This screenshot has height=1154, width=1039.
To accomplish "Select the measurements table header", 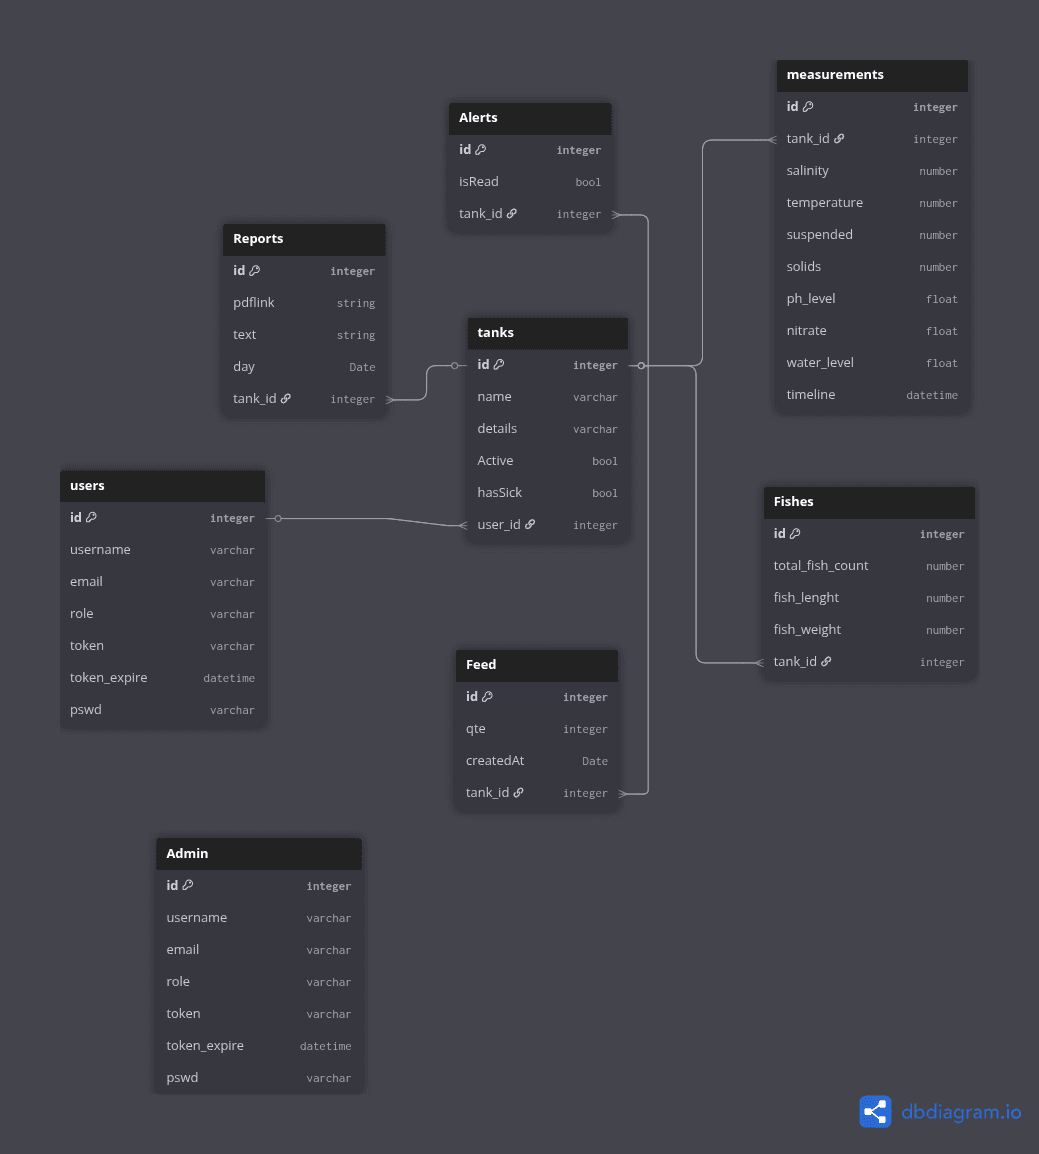I will click(872, 75).
